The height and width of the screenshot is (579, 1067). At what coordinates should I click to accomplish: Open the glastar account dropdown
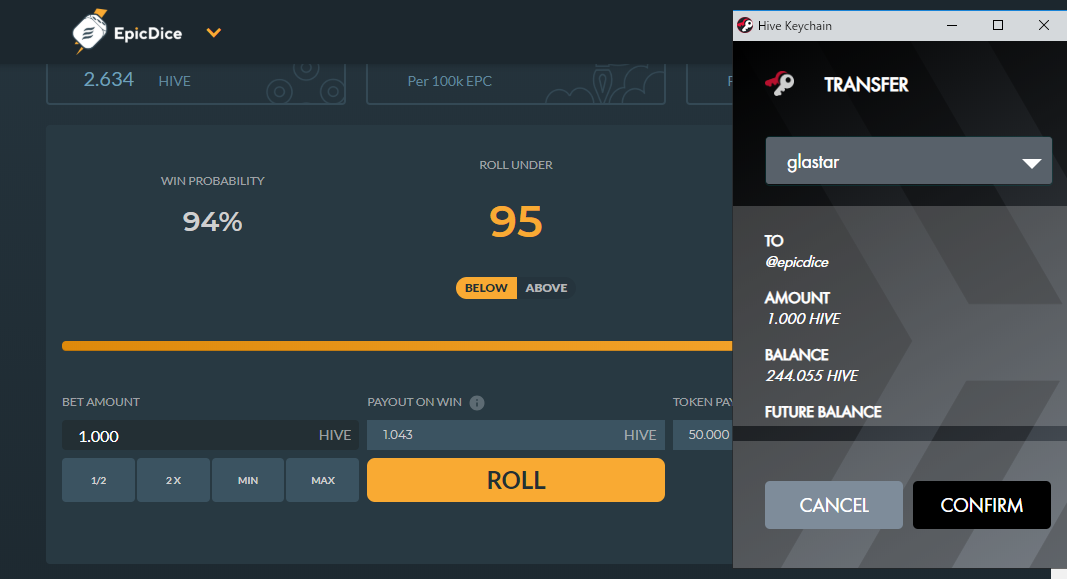click(x=908, y=162)
